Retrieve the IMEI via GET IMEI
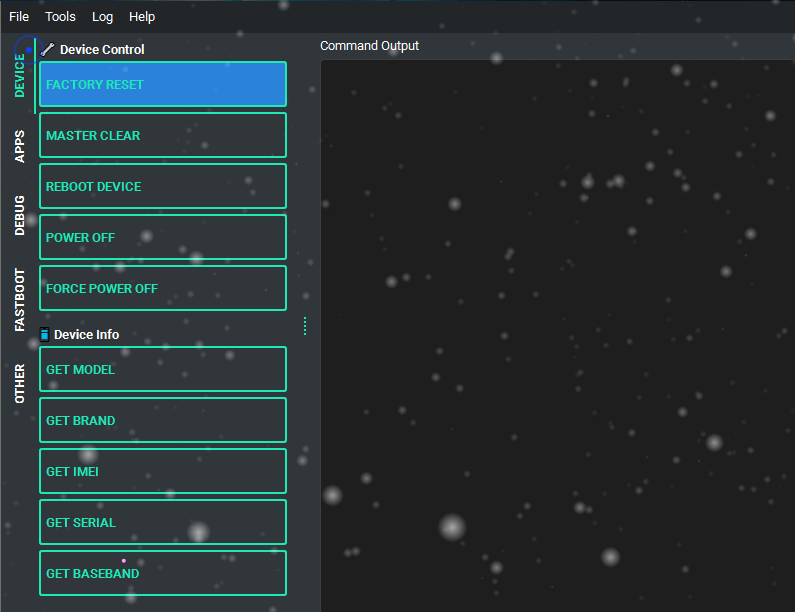Viewport: 795px width, 612px height. tap(163, 471)
